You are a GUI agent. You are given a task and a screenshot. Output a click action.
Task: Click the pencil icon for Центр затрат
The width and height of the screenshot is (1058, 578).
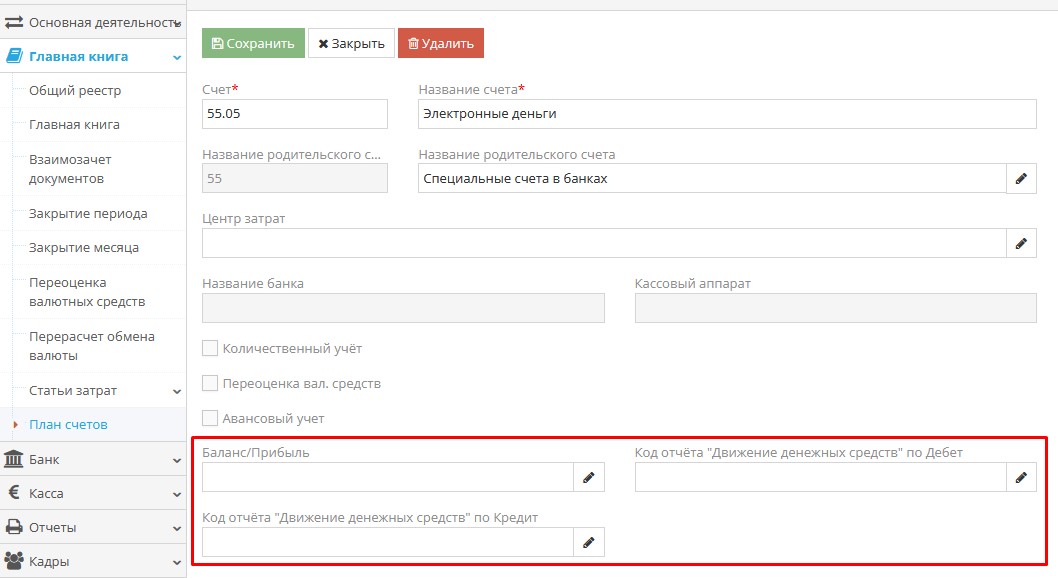coord(1022,242)
